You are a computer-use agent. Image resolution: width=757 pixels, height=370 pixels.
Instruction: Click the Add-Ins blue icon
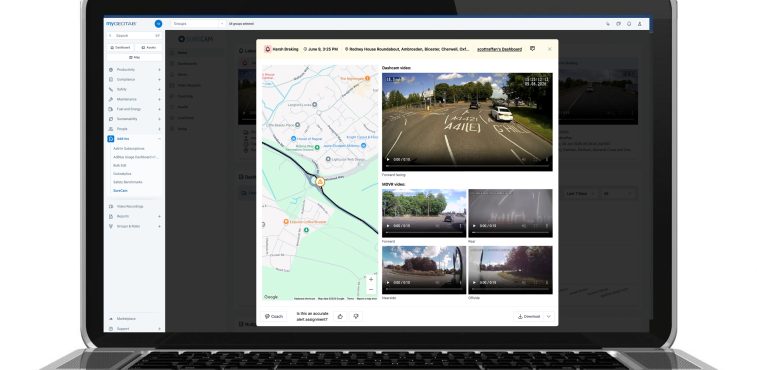(111, 139)
